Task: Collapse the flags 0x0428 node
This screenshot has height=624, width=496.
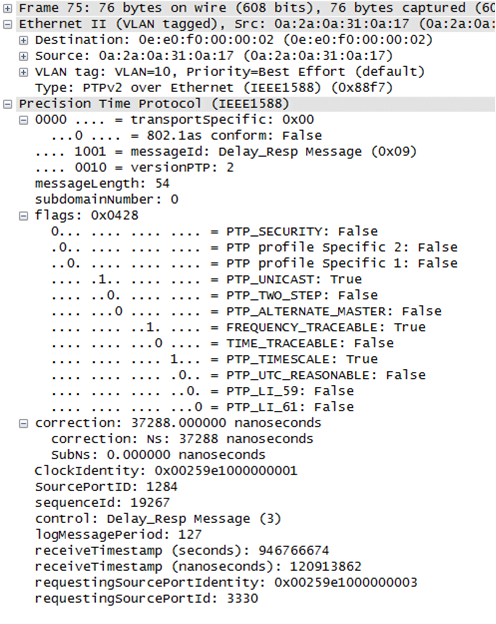Action: pos(23,216)
